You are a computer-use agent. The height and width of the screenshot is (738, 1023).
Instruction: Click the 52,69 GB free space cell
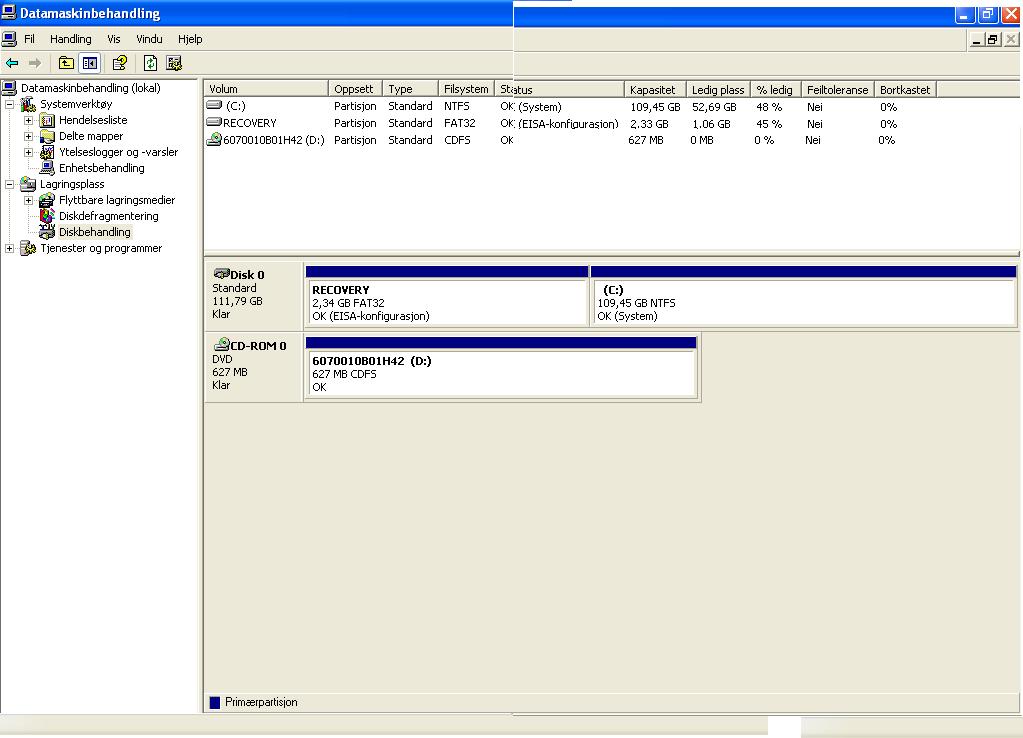coord(714,107)
